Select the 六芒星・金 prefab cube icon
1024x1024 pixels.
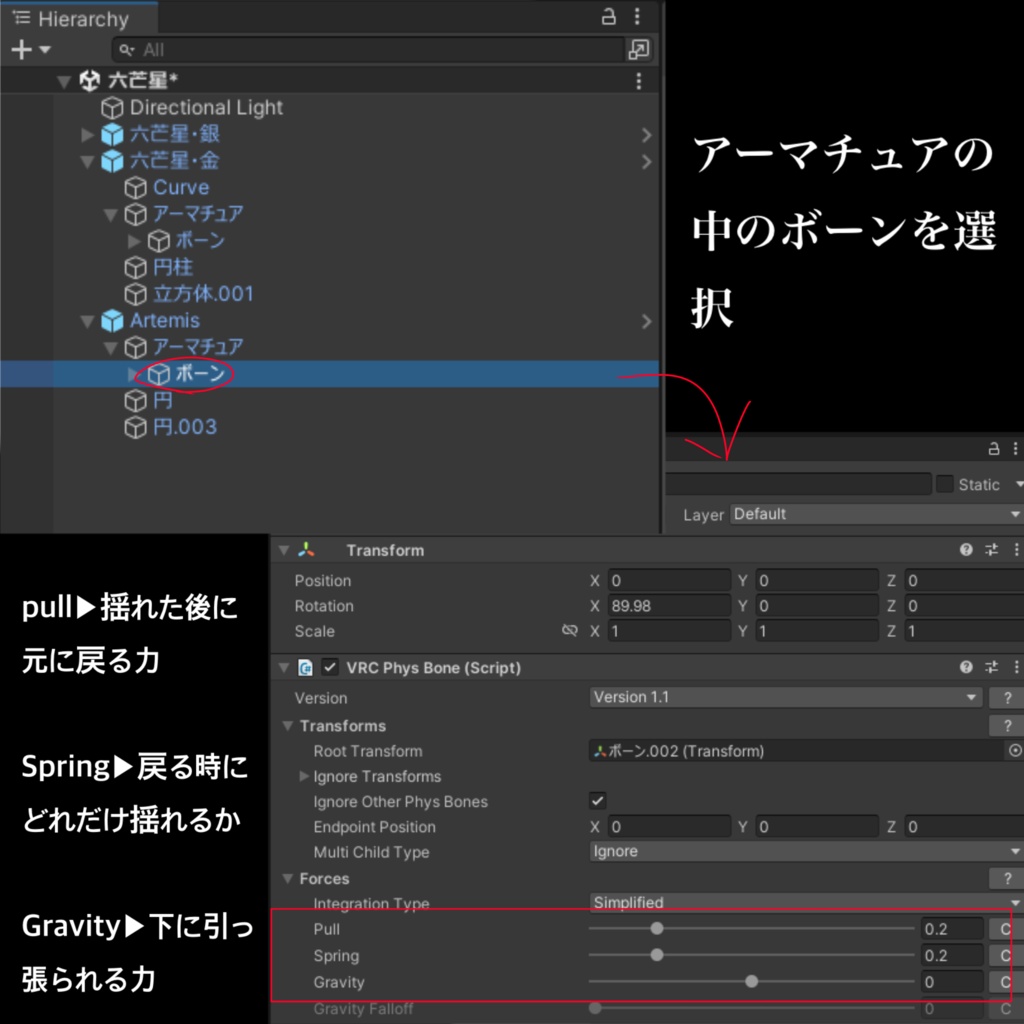tap(112, 161)
